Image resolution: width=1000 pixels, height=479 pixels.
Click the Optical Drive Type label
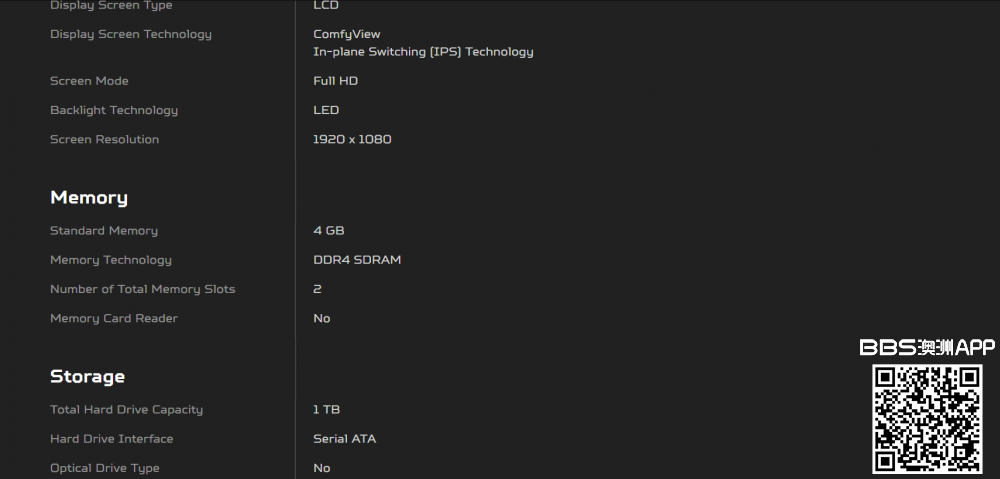[x=105, y=468]
